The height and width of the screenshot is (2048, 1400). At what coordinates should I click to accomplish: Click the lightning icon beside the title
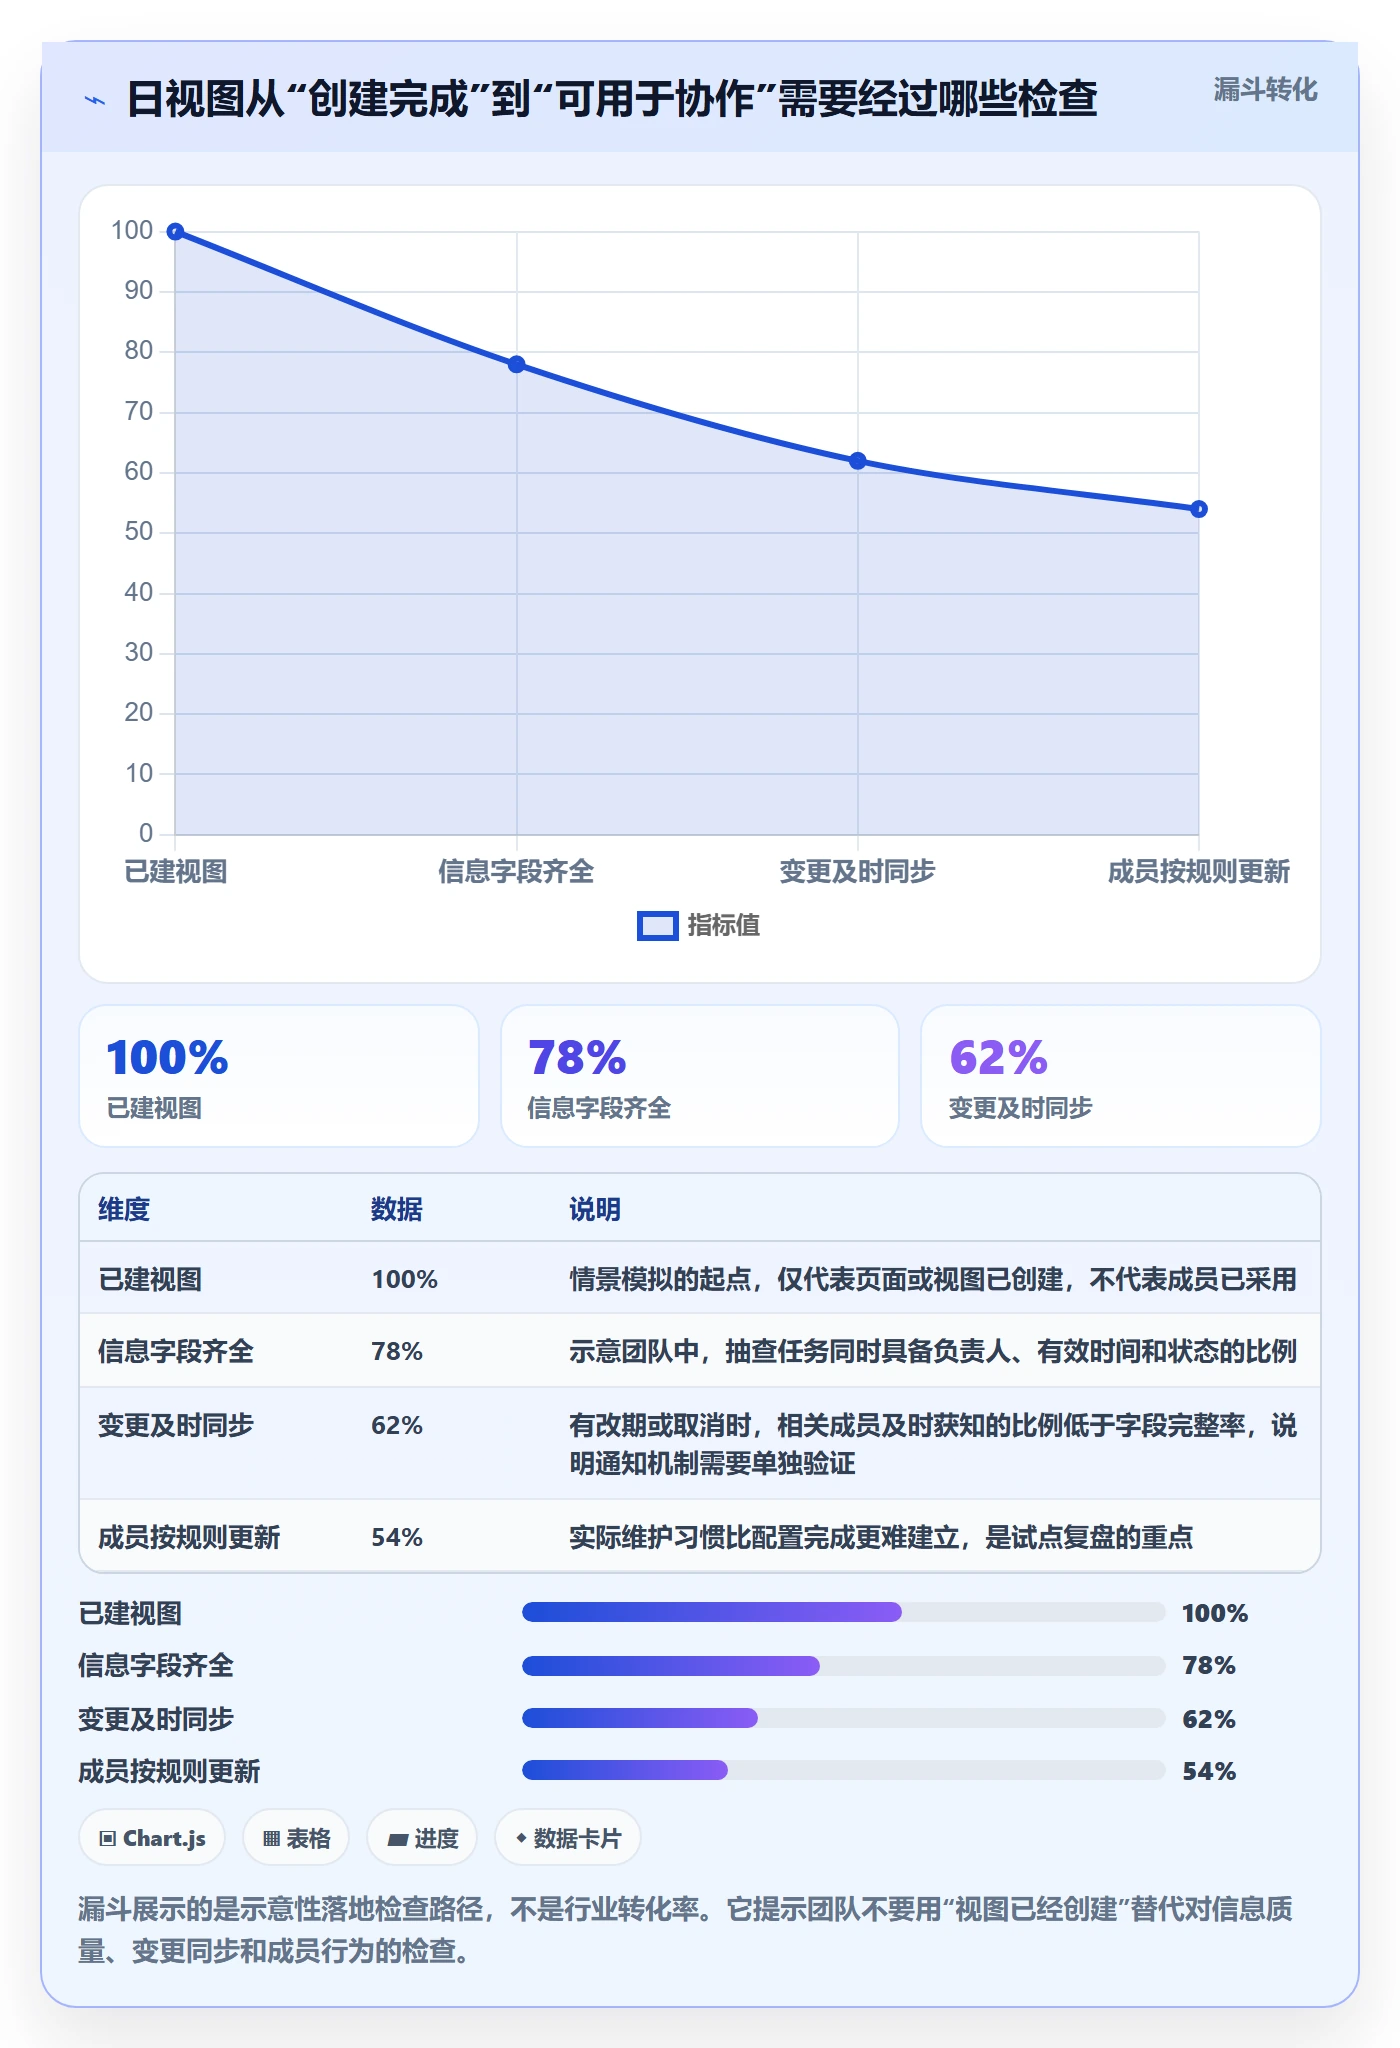click(x=95, y=100)
